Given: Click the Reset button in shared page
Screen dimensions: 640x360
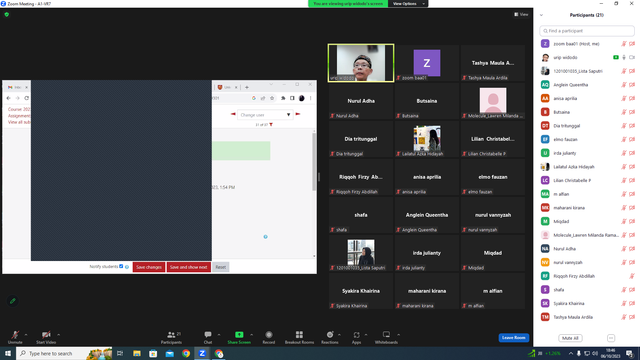Looking at the screenshot, I should point(220,267).
